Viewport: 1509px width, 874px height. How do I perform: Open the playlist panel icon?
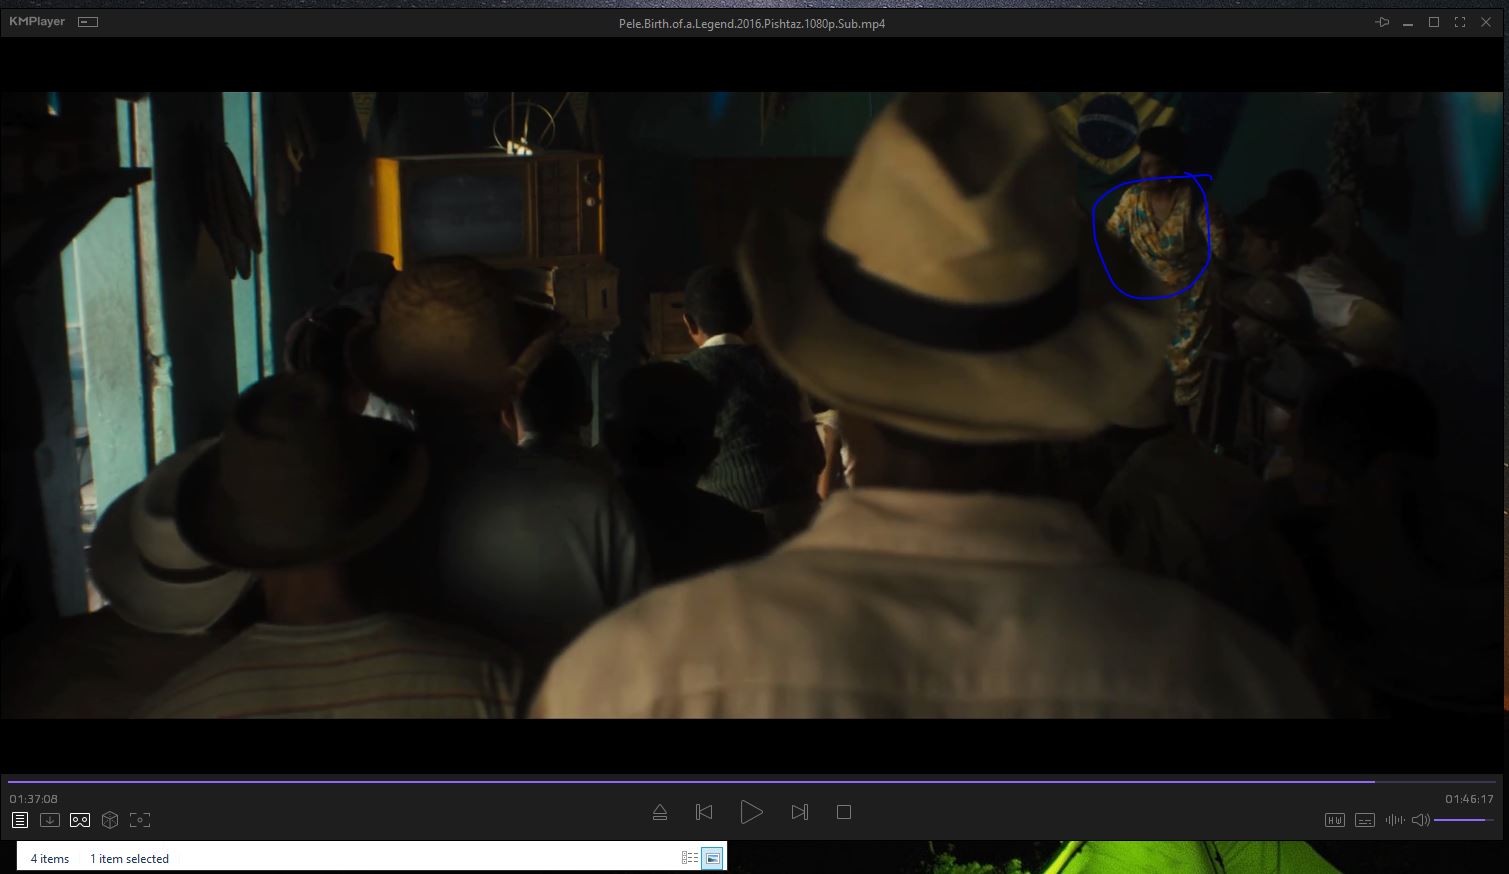pyautogui.click(x=20, y=820)
